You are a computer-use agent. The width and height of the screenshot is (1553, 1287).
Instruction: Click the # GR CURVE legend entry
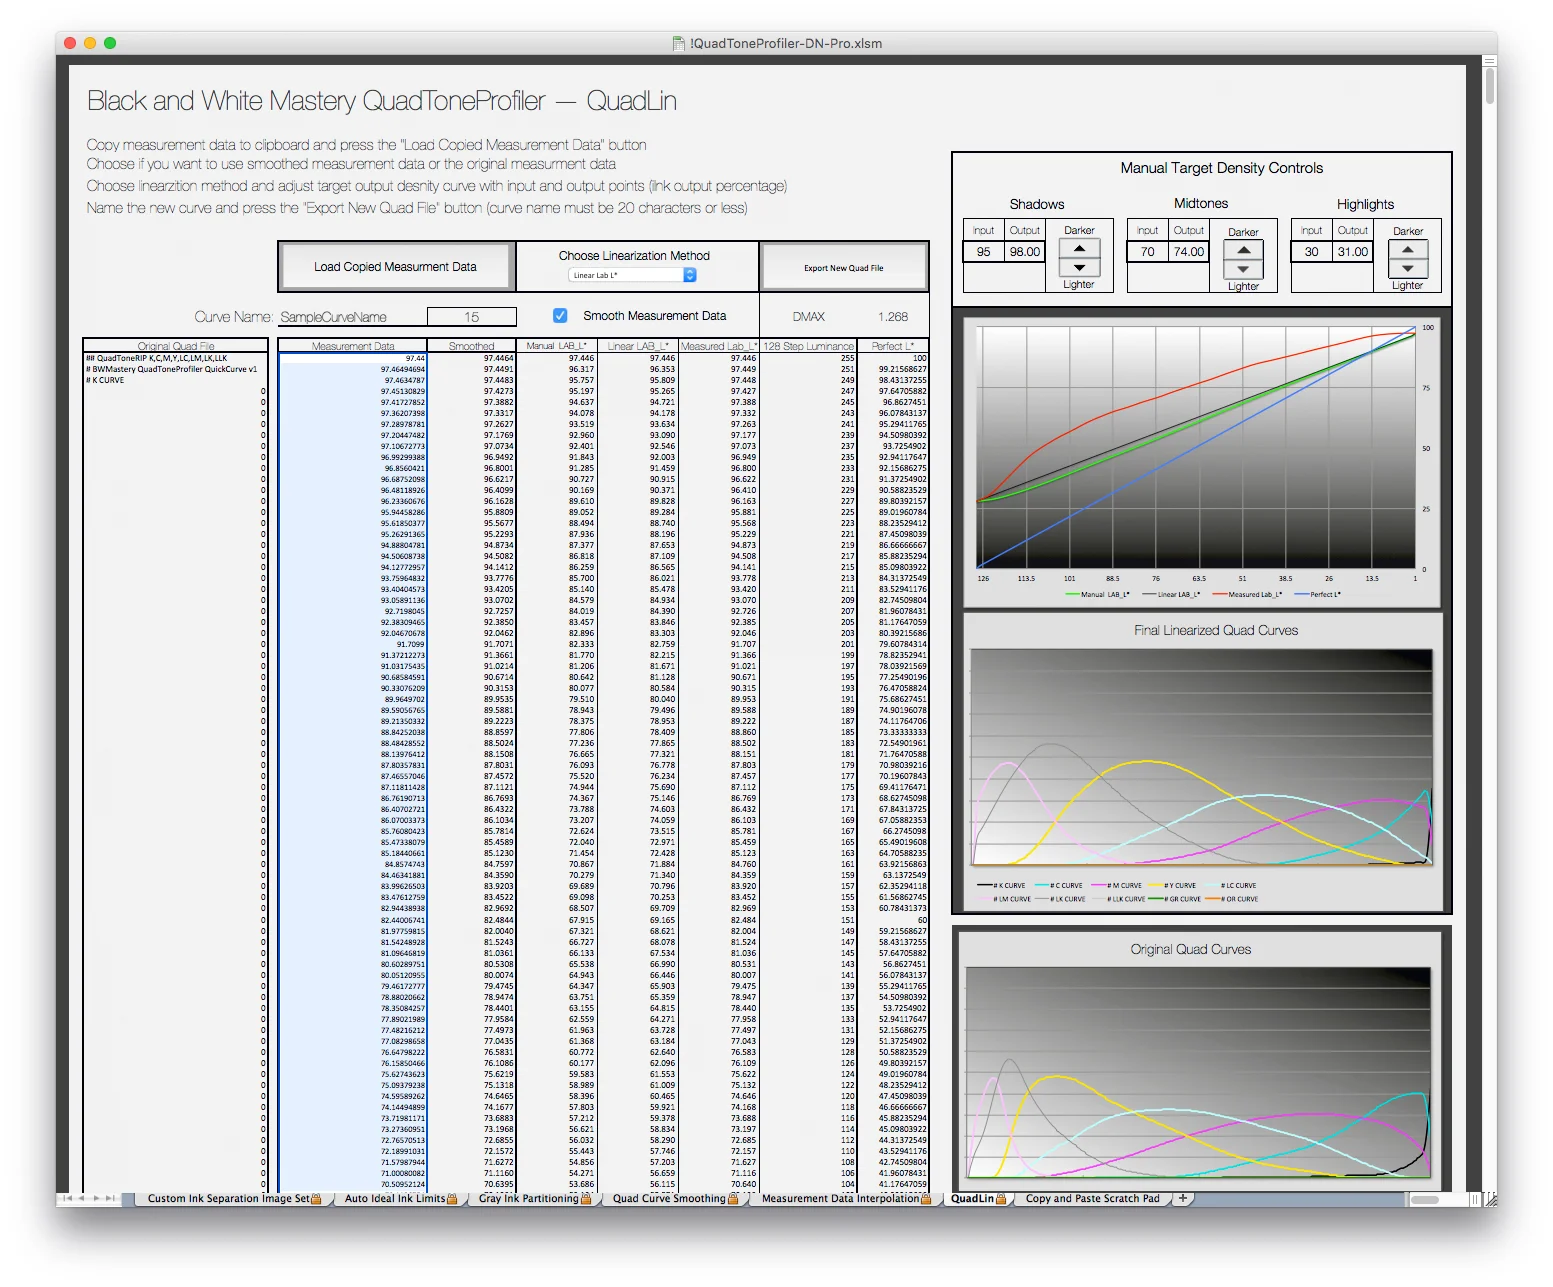click(1176, 899)
